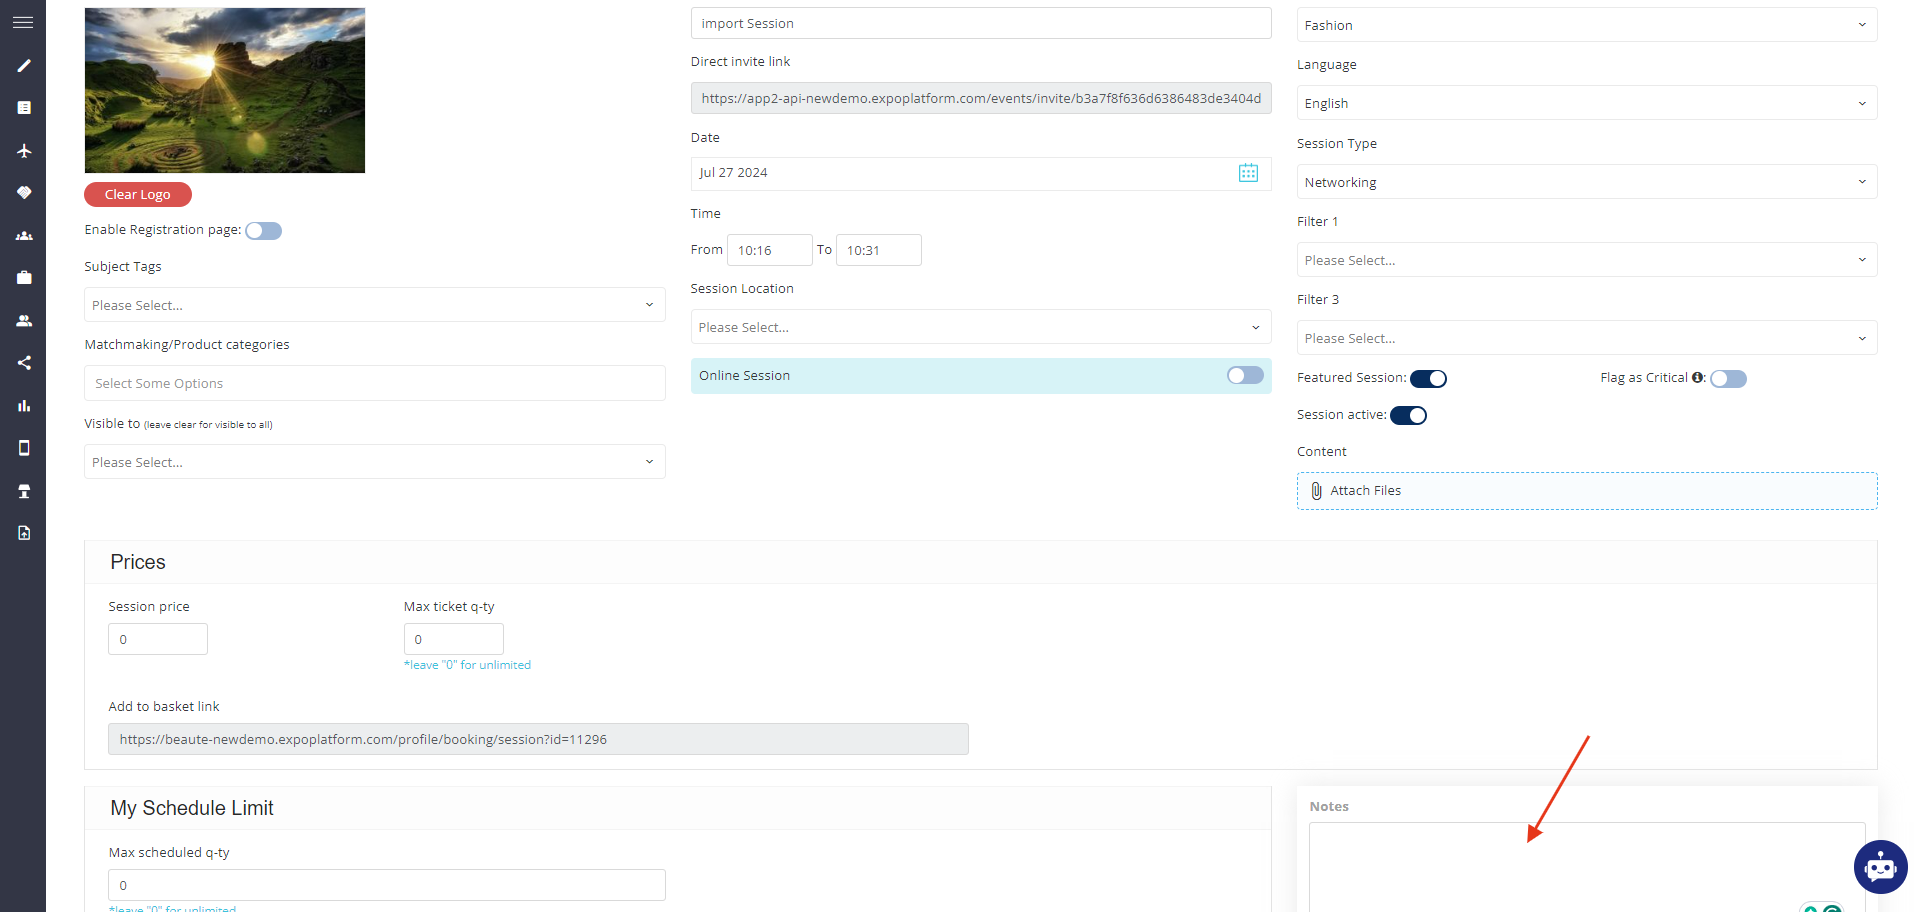The height and width of the screenshot is (912, 1920).
Task: Expand the Filter 3 dropdown
Action: 1587,338
